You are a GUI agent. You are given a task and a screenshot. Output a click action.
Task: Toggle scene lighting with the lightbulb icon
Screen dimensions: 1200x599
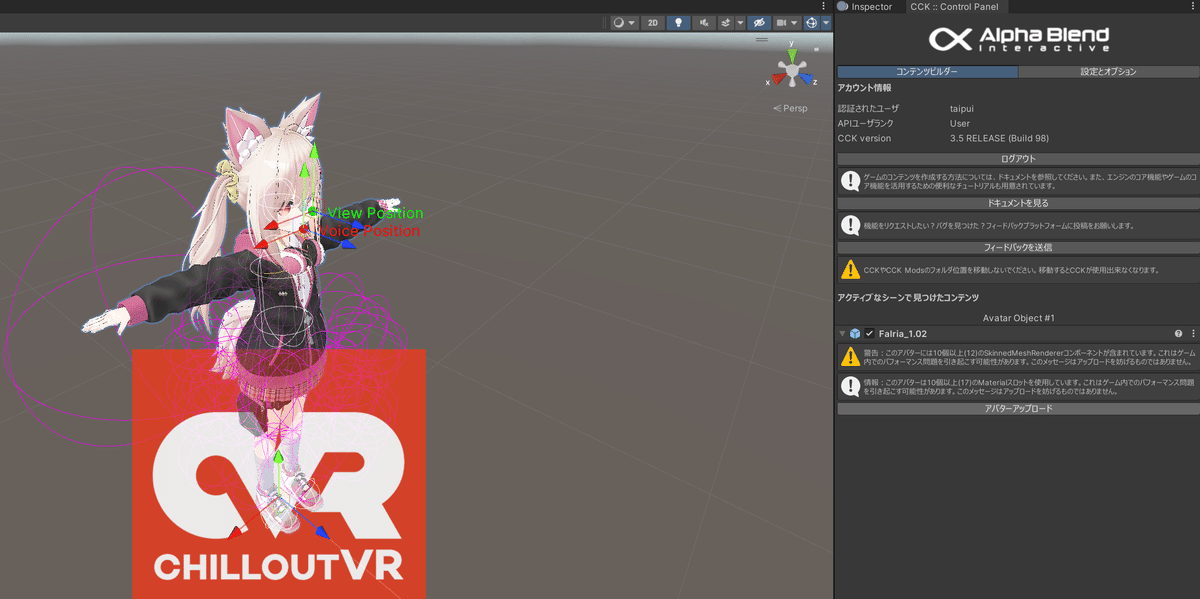[x=678, y=22]
